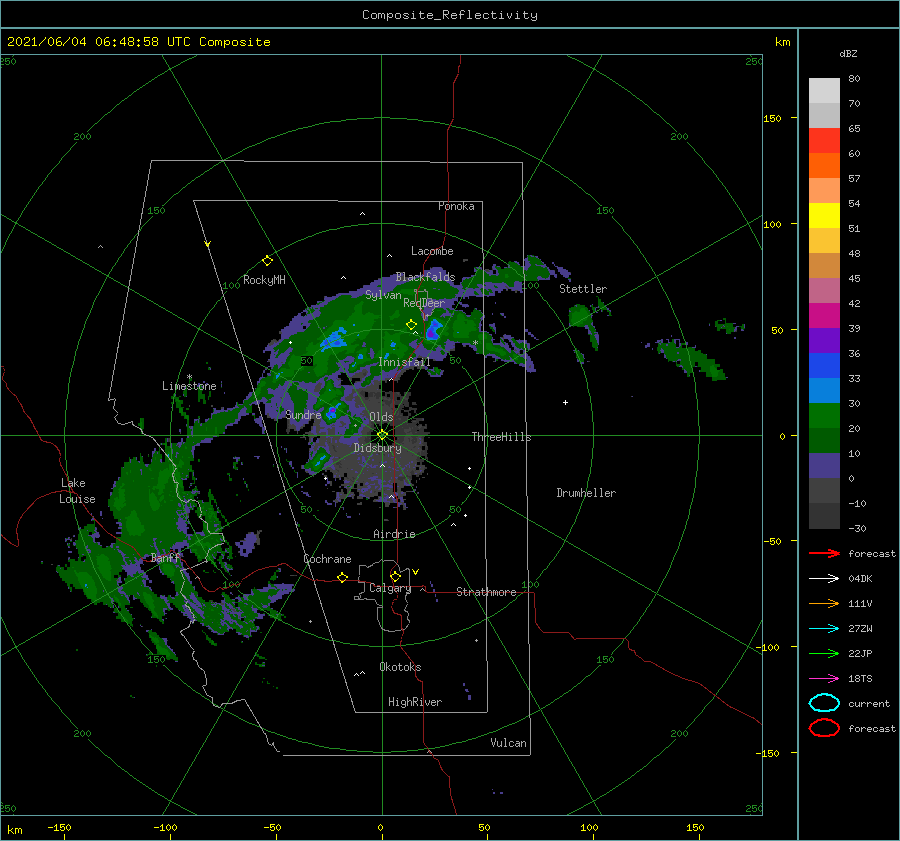The image size is (900, 841).
Task: Click the red forecast arrow in legend
Action: (x=824, y=553)
